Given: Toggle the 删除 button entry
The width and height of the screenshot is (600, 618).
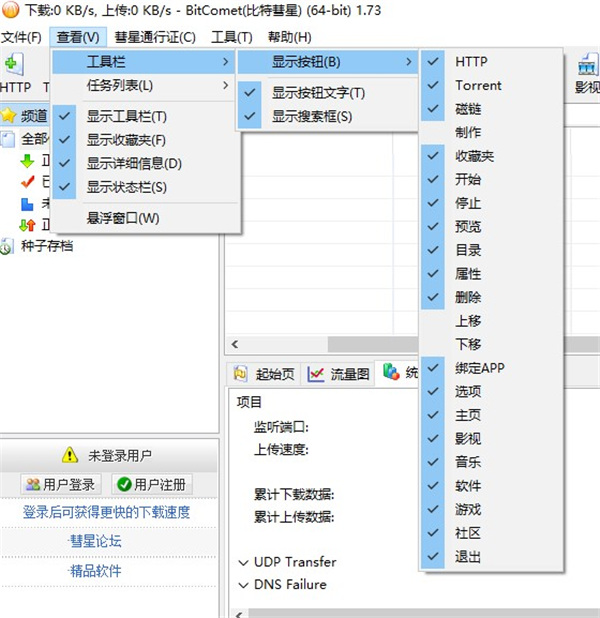Looking at the screenshot, I should coord(491,297).
